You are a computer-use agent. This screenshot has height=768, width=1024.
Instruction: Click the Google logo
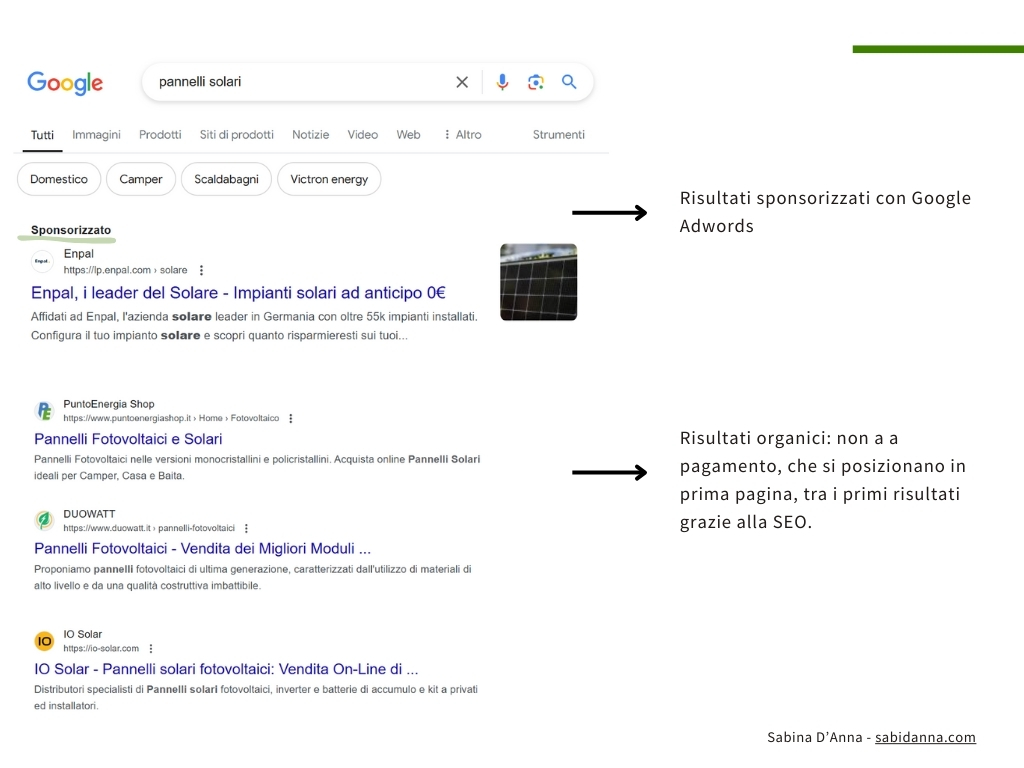coord(65,83)
